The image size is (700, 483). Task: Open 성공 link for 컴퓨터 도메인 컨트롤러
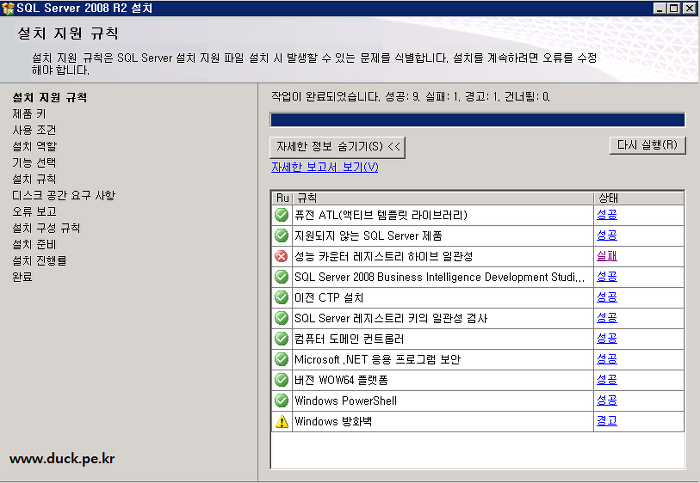pyautogui.click(x=607, y=338)
